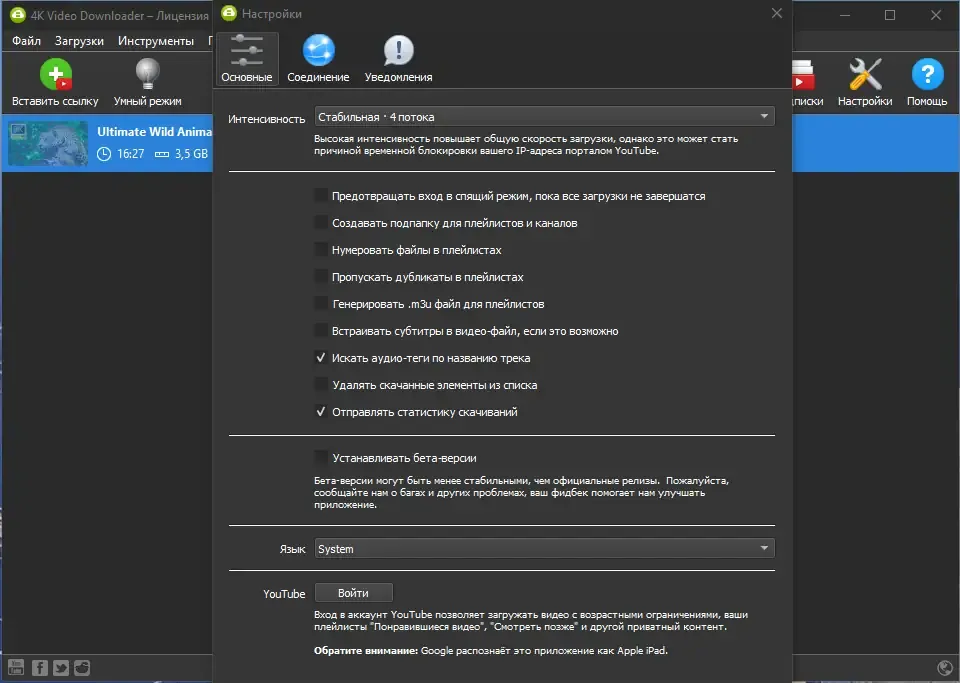This screenshot has height=683, width=960.
Task: Enable Устанавливать бета-версии checkbox
Action: (x=321, y=458)
